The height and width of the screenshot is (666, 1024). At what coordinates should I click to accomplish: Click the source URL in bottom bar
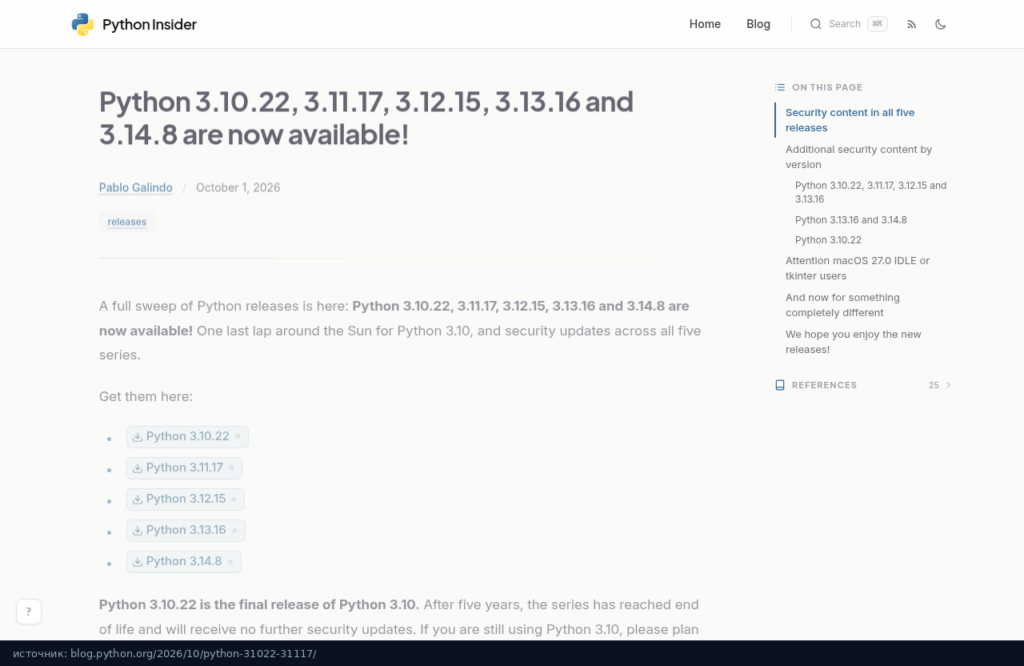[x=193, y=654]
